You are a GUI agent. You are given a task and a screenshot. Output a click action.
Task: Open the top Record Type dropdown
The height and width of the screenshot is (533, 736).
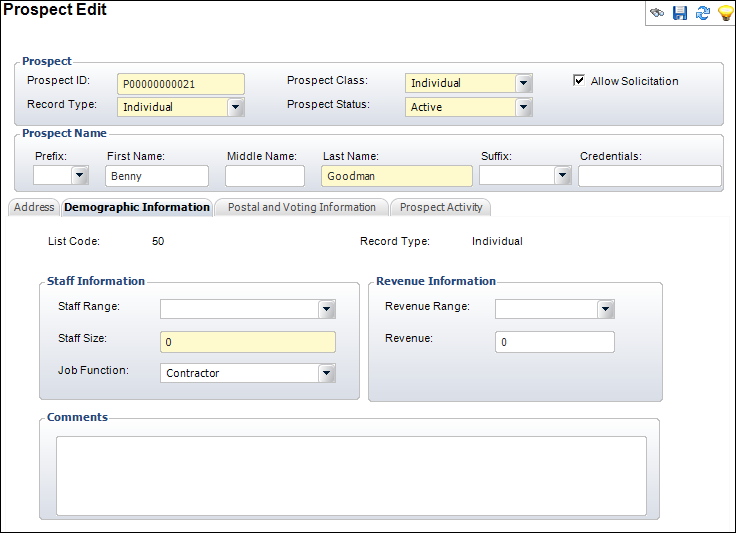pyautogui.click(x=235, y=107)
